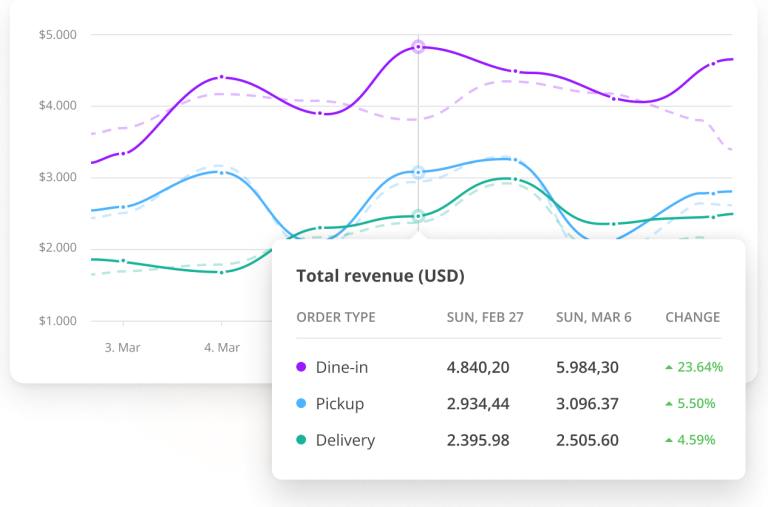Select the Pickup row label
Viewport: 768px width, 507px height.
pyautogui.click(x=339, y=404)
